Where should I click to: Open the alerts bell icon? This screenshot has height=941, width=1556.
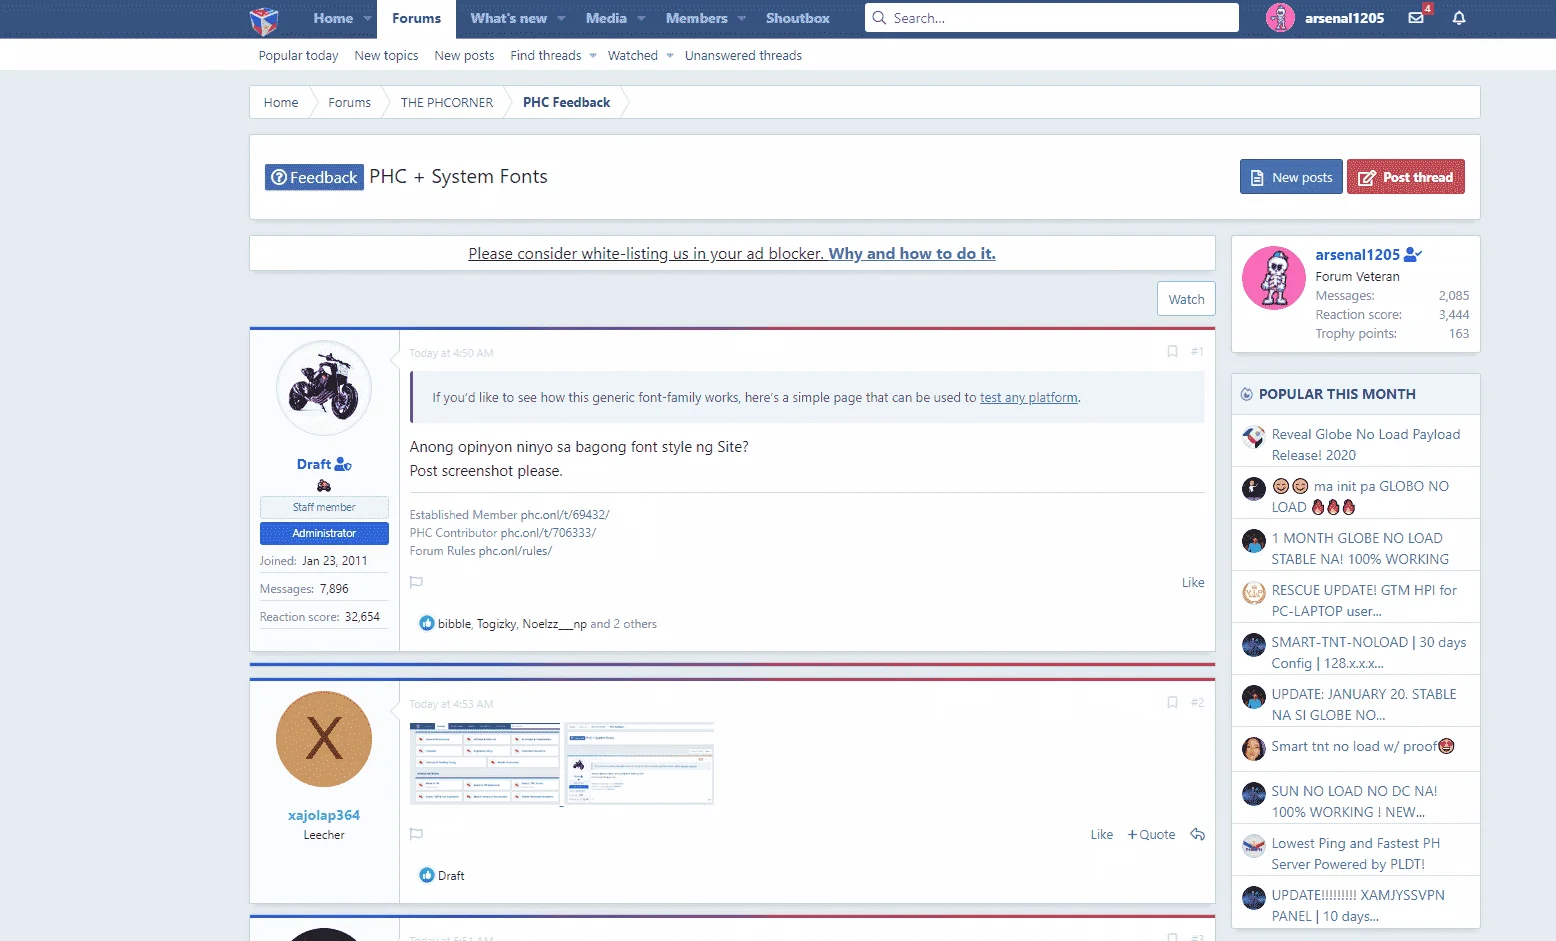(1459, 18)
